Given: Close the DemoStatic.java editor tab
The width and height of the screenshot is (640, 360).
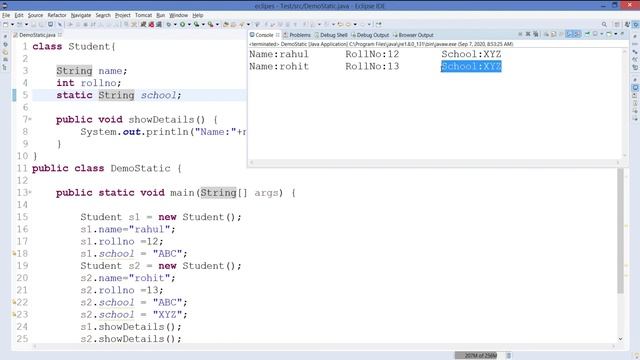Looking at the screenshot, I should point(60,35).
